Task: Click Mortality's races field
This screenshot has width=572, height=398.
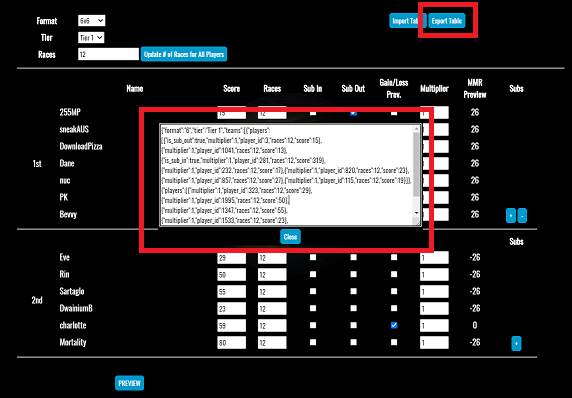Action: point(272,343)
